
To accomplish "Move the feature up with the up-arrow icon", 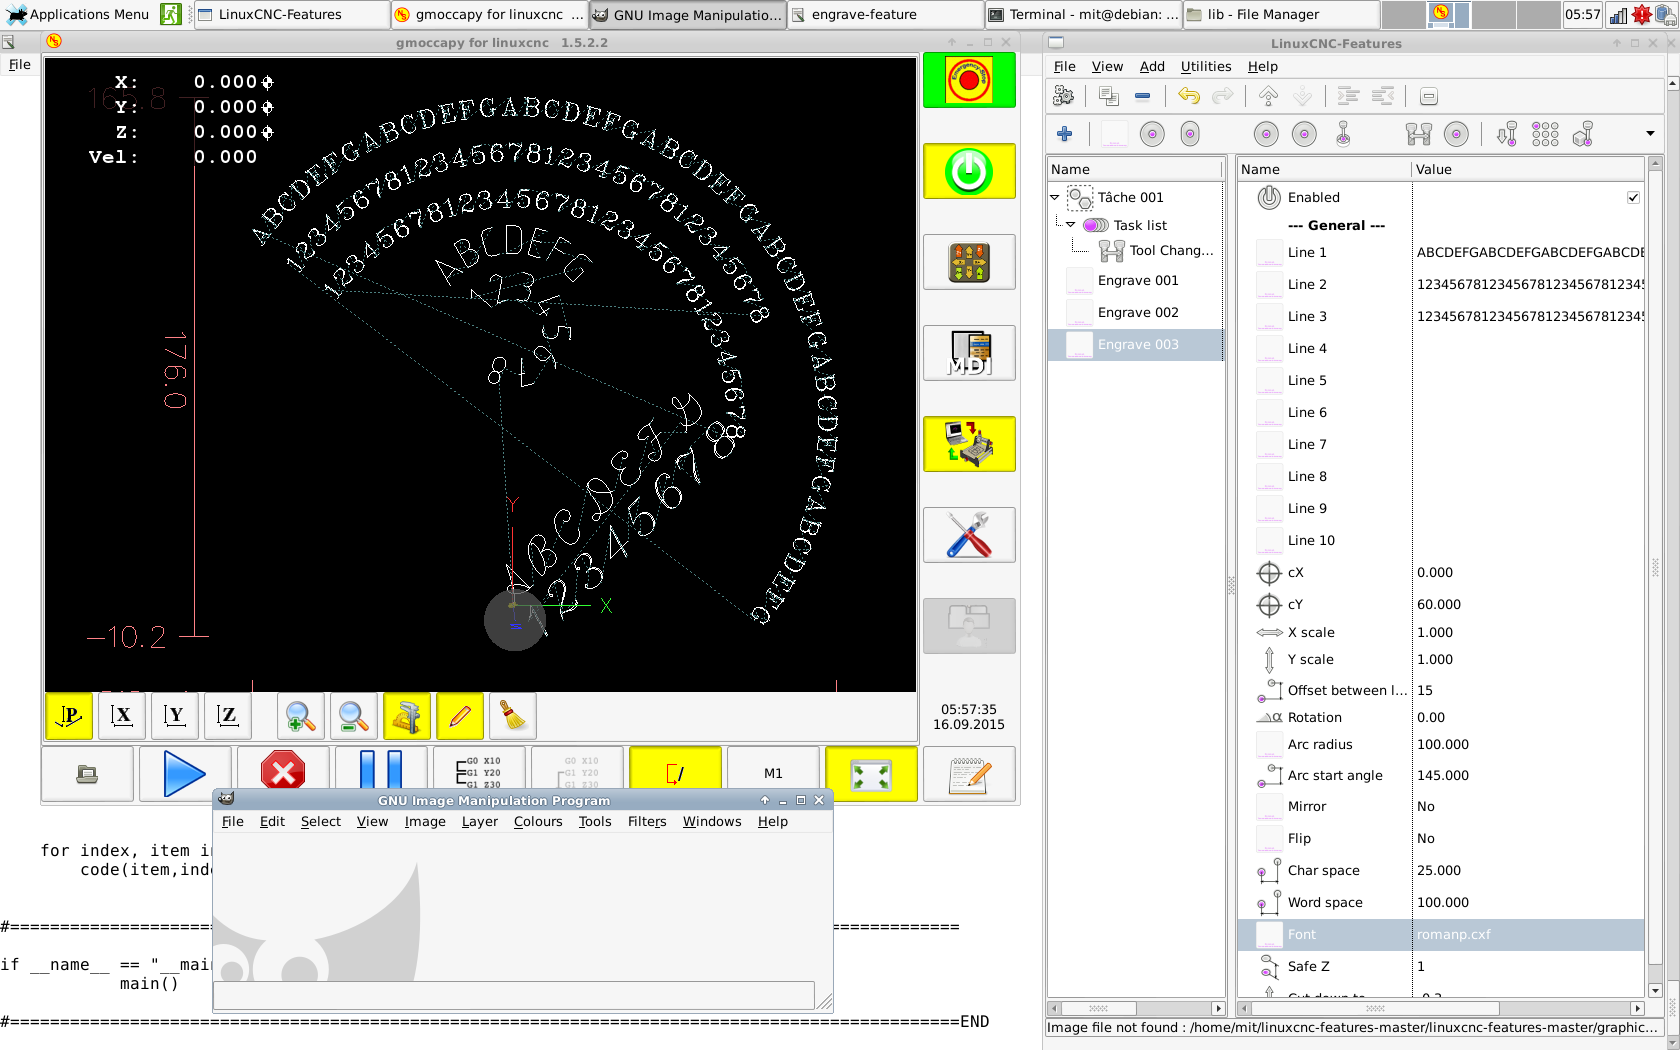I will click(x=1268, y=96).
